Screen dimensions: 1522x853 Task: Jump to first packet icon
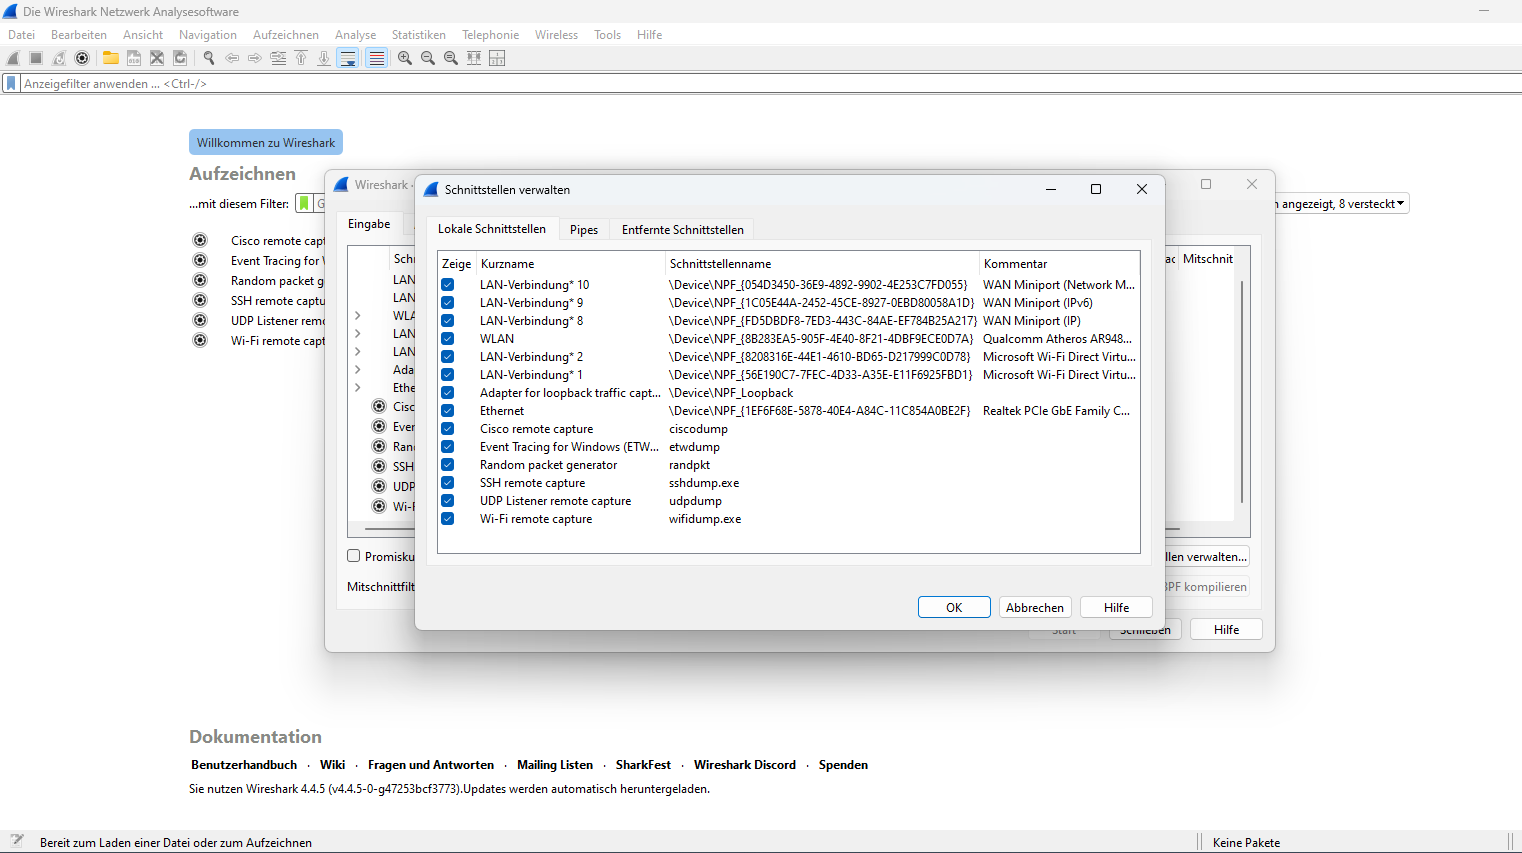(x=301, y=58)
